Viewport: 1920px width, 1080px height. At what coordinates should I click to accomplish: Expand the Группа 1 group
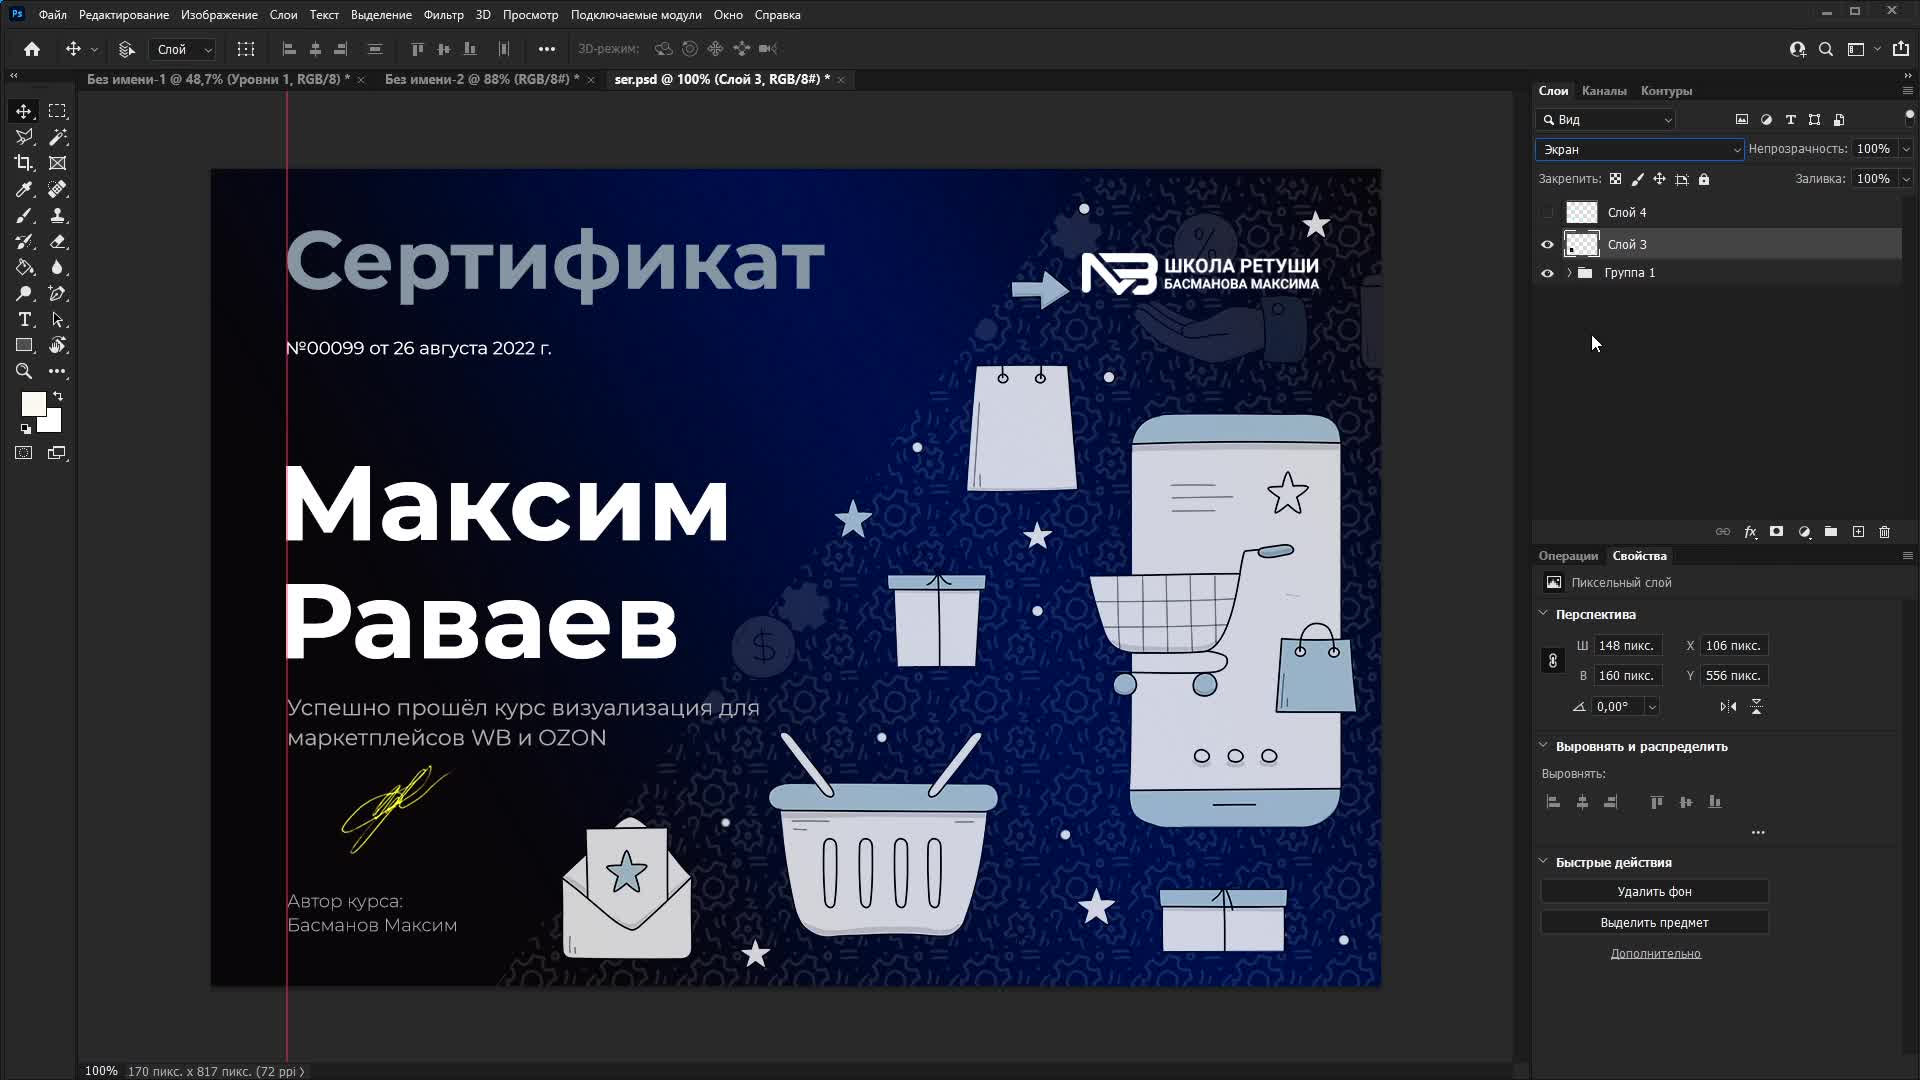click(x=1569, y=273)
